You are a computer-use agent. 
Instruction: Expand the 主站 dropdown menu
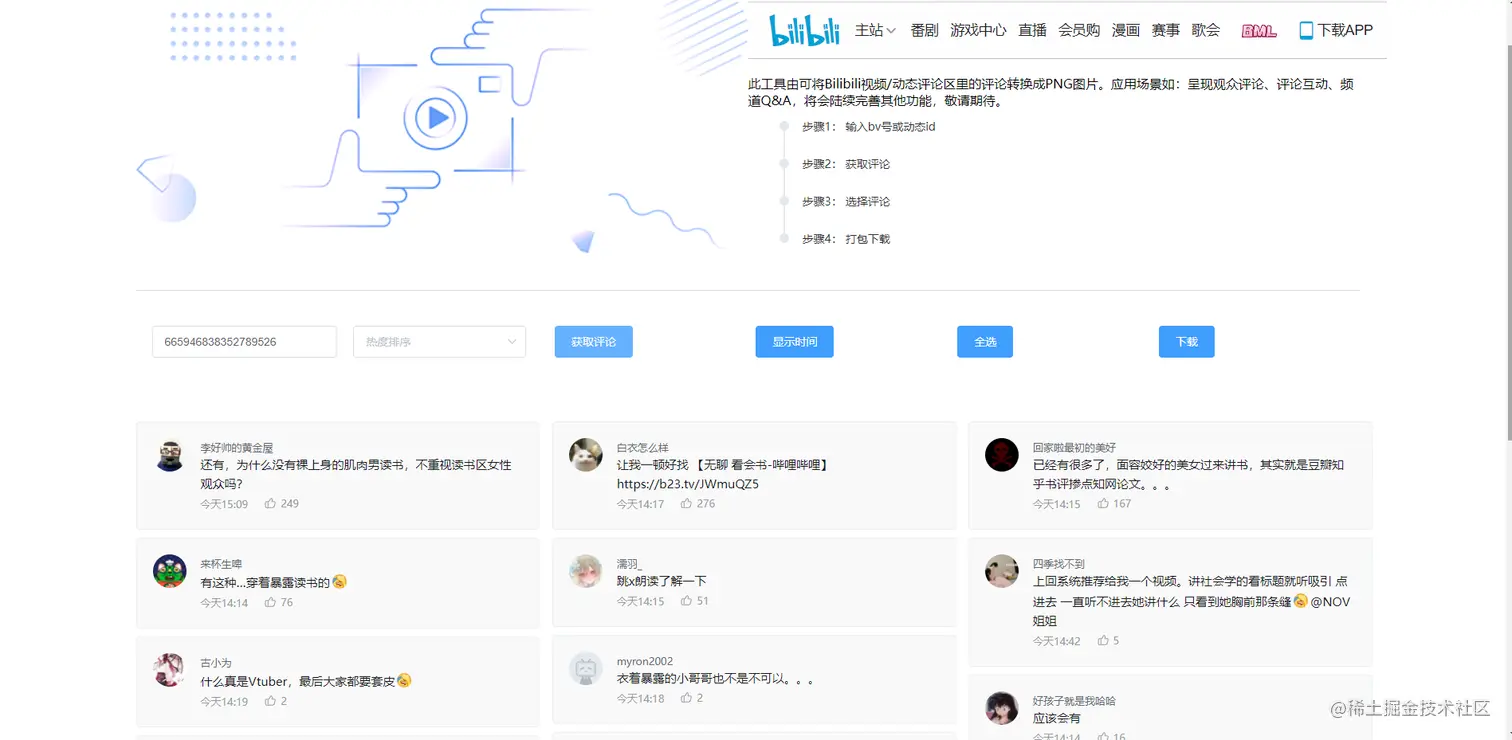click(x=875, y=31)
